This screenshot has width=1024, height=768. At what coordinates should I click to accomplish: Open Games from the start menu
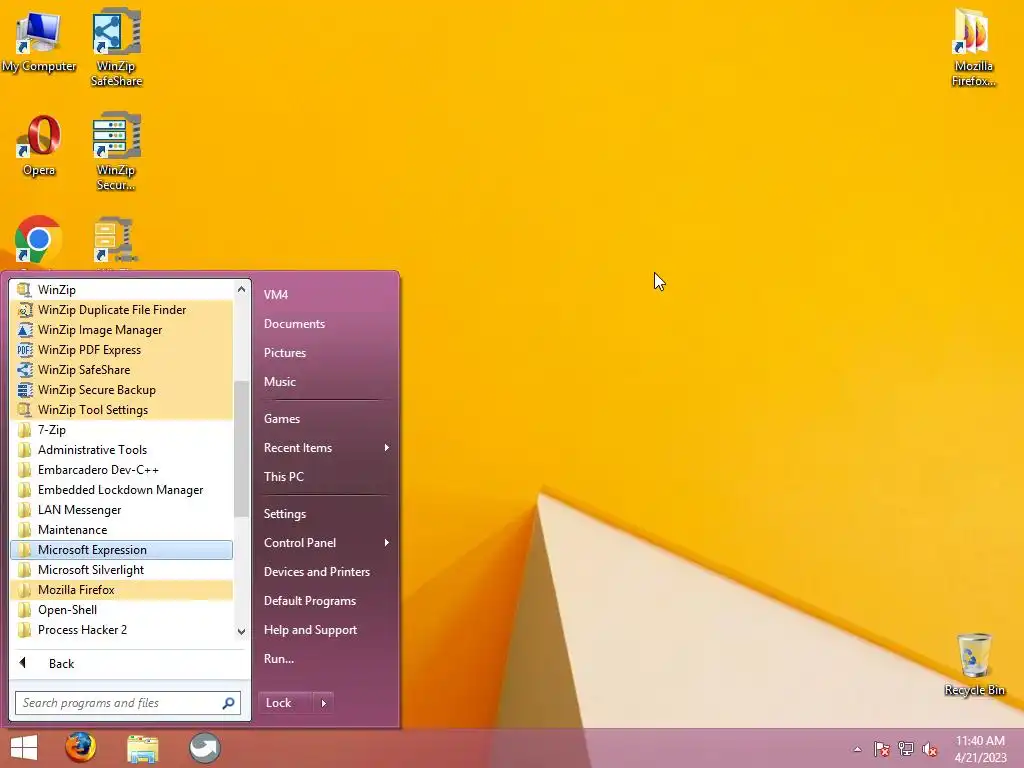click(x=326, y=419)
